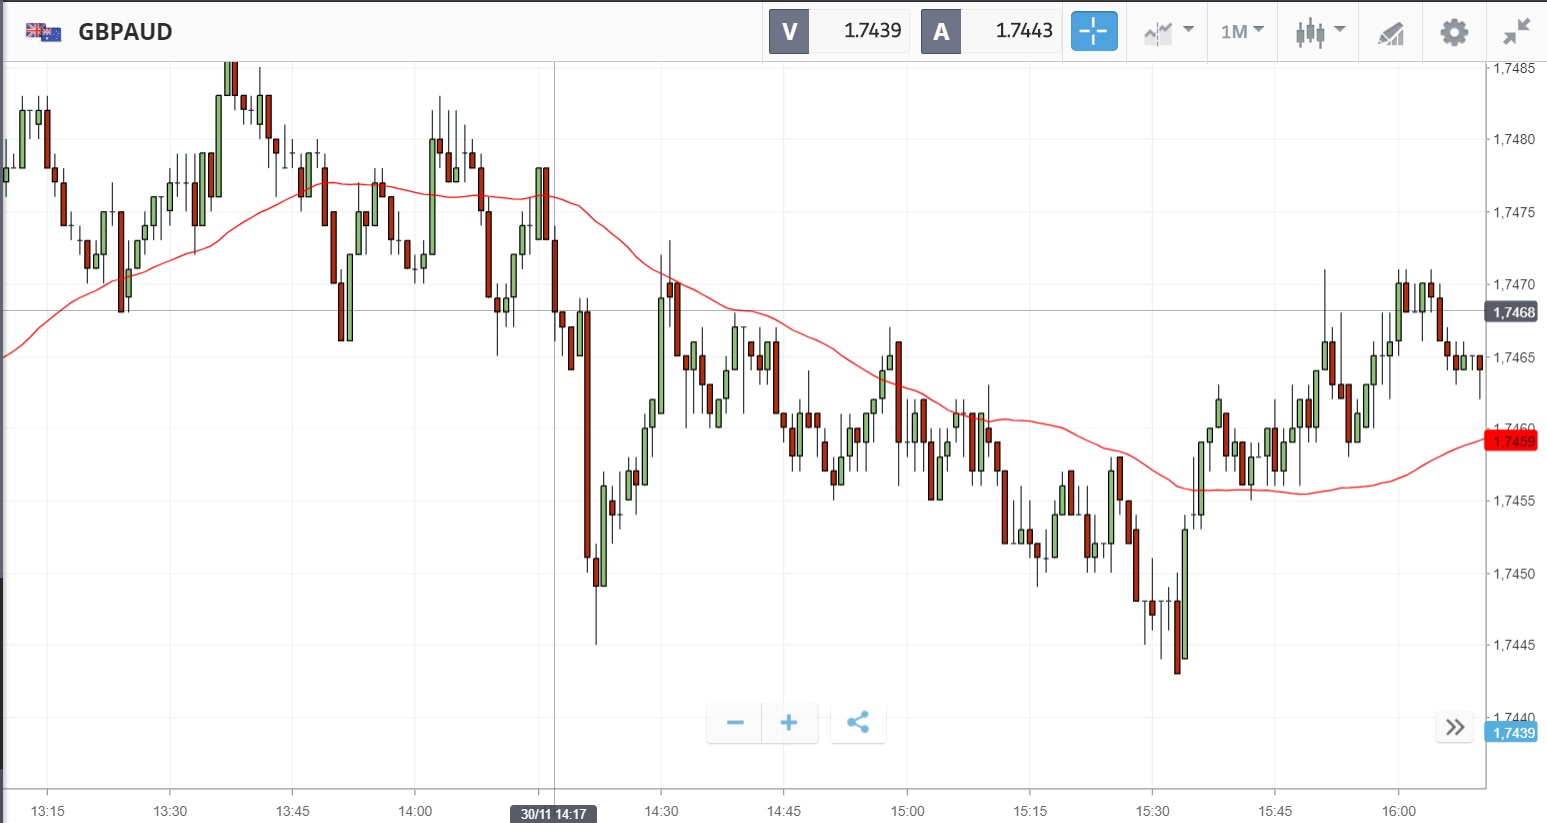
Task: Click the GBPAUD instrument name
Action: pos(125,32)
